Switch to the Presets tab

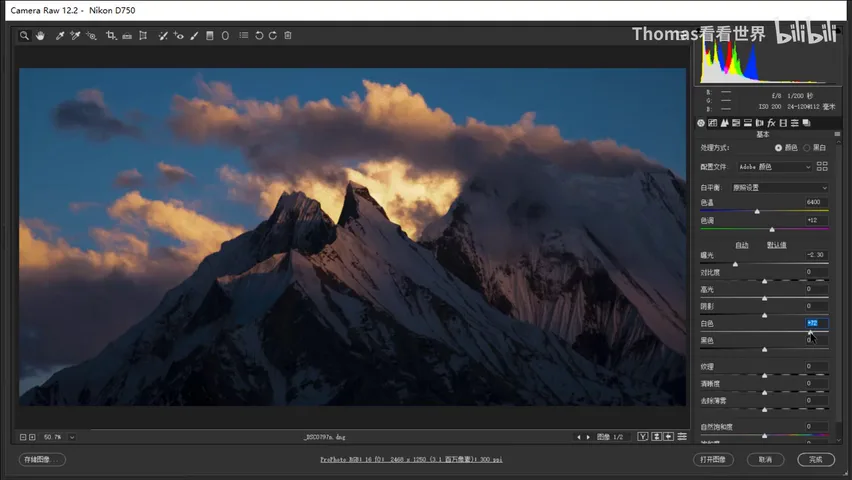pyautogui.click(x=794, y=123)
